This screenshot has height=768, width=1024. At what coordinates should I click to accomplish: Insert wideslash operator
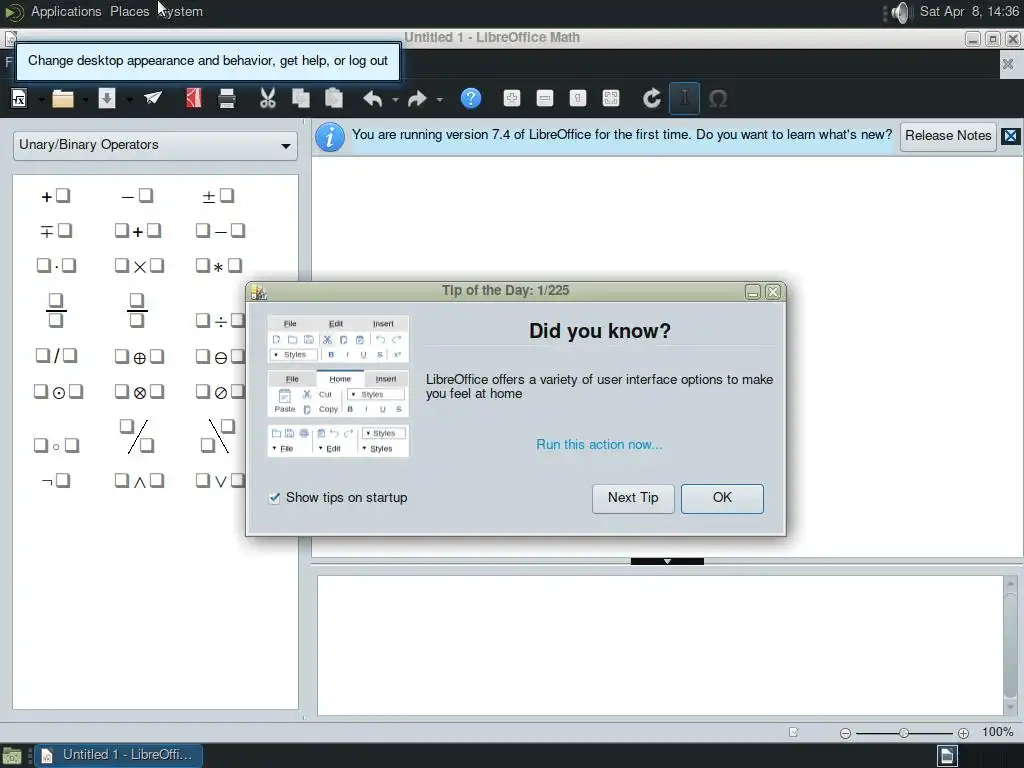click(x=137, y=436)
